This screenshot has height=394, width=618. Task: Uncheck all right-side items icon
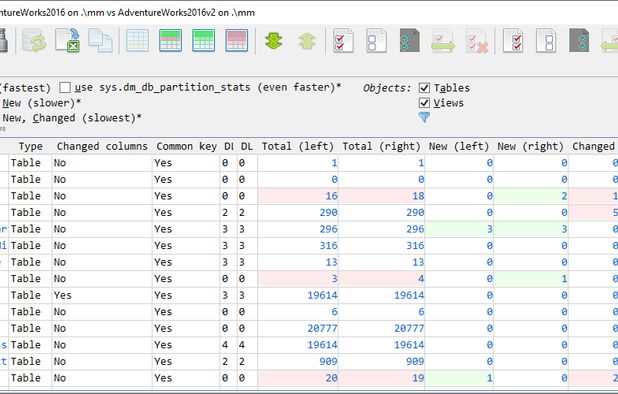(546, 41)
